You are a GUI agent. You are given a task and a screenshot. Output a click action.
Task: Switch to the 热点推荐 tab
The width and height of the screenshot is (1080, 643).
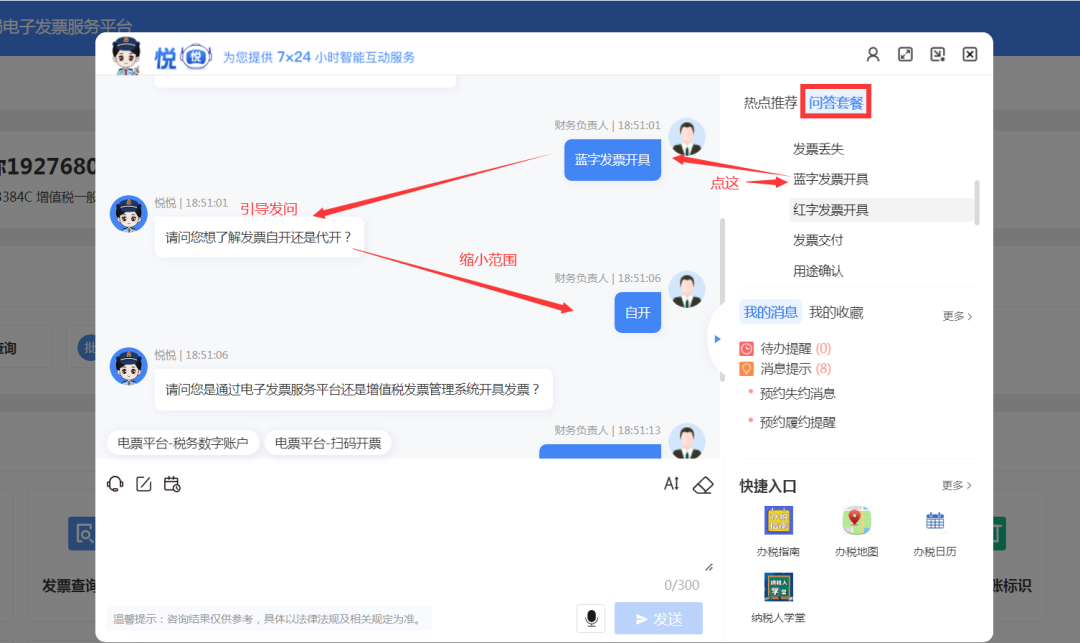click(770, 103)
